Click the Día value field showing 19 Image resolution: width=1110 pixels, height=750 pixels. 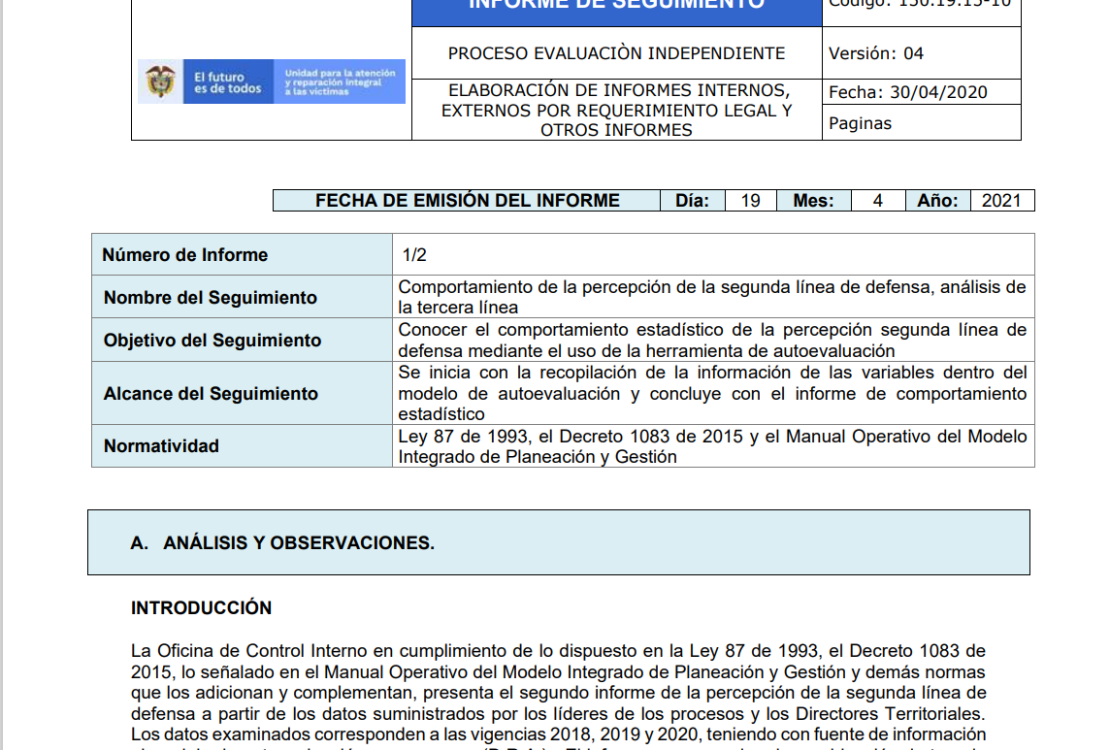click(x=750, y=200)
